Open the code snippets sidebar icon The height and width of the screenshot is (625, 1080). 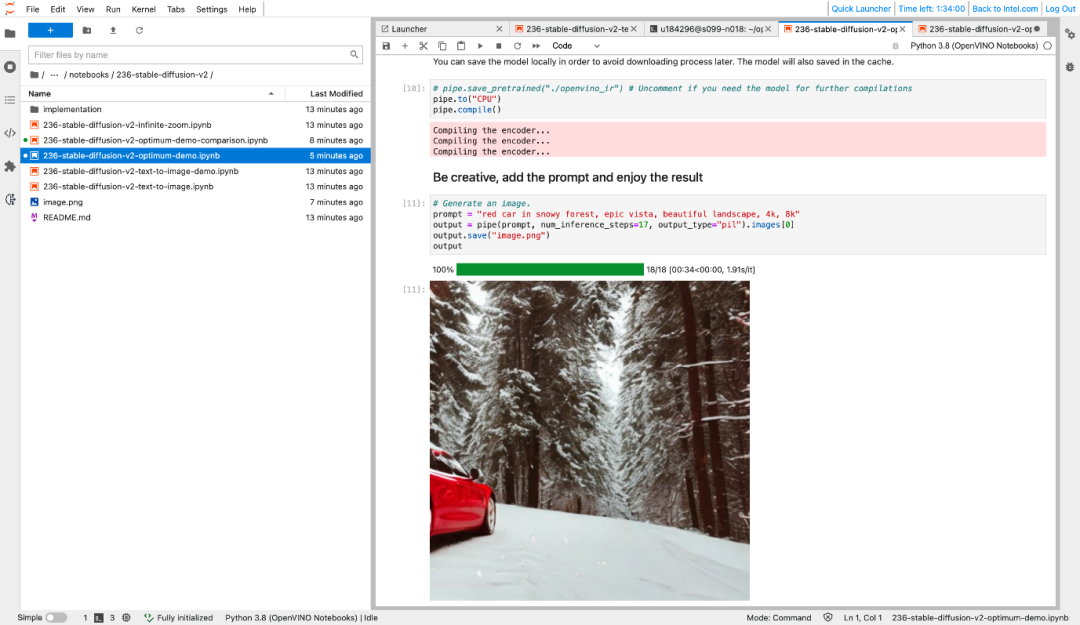pyautogui.click(x=10, y=133)
